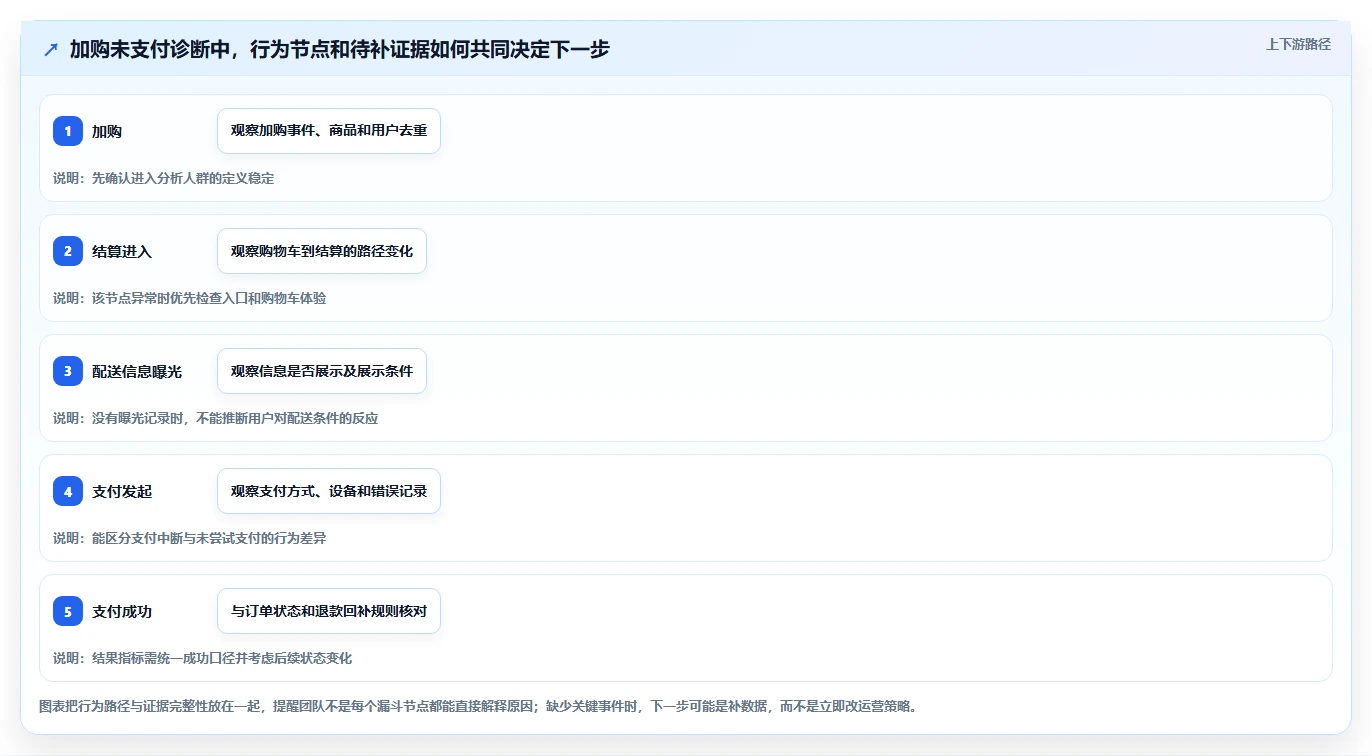1372x756 pixels.
Task: Select the 支付发起 step name
Action: (x=122, y=491)
